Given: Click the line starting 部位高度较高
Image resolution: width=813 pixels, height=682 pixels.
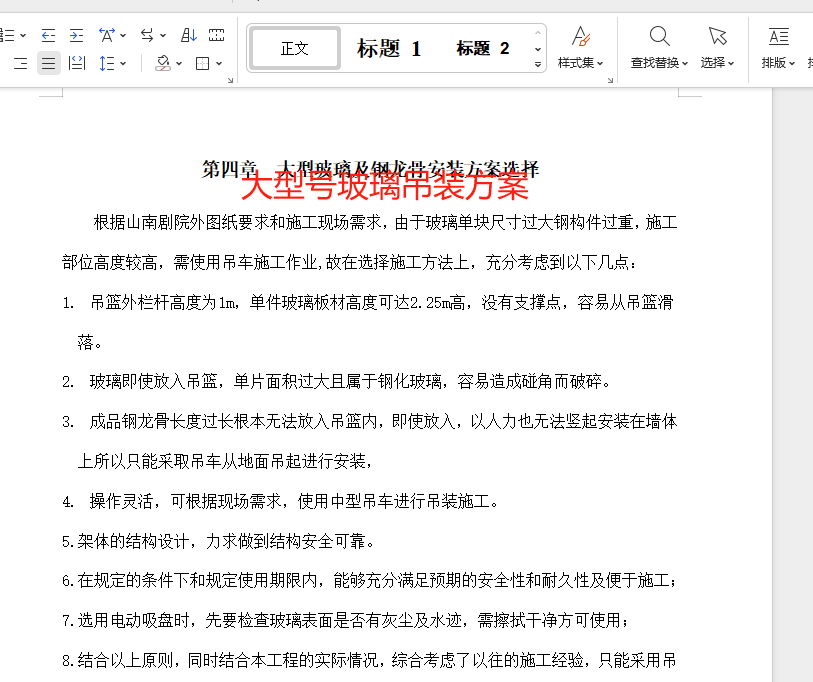Looking at the screenshot, I should pyautogui.click(x=349, y=262).
